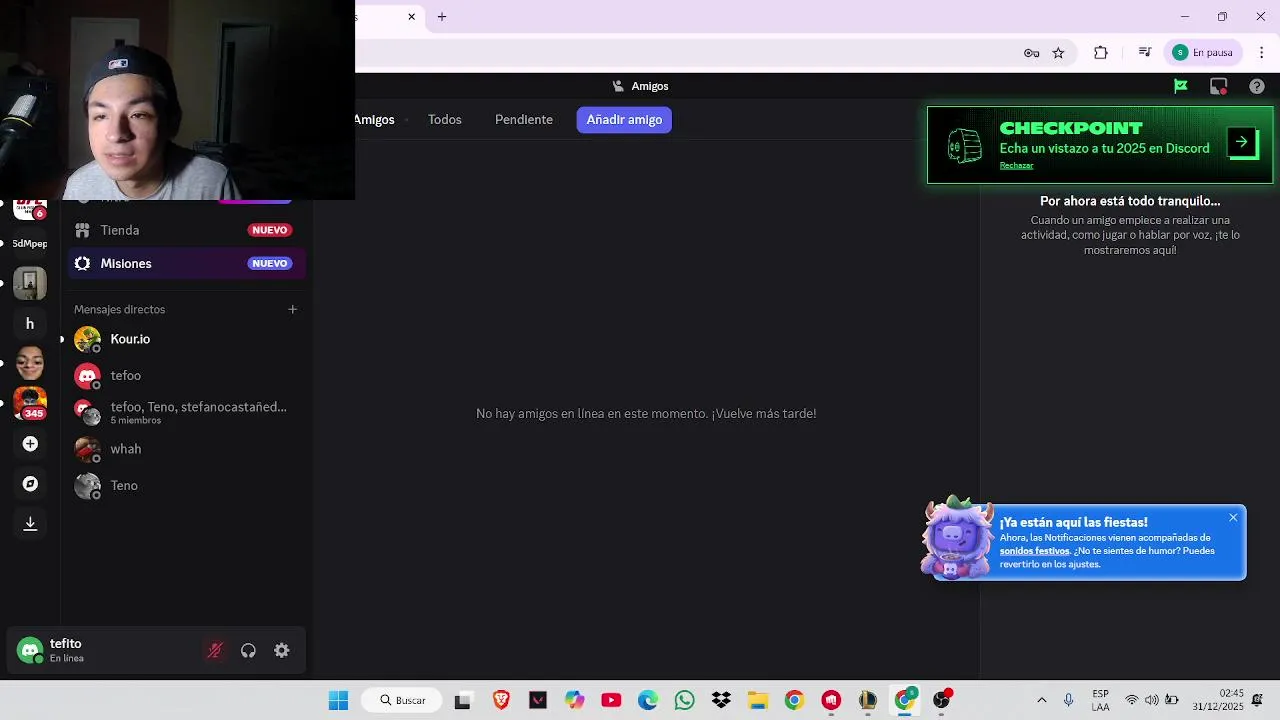Open the 5 miembros group chat

coord(186,412)
